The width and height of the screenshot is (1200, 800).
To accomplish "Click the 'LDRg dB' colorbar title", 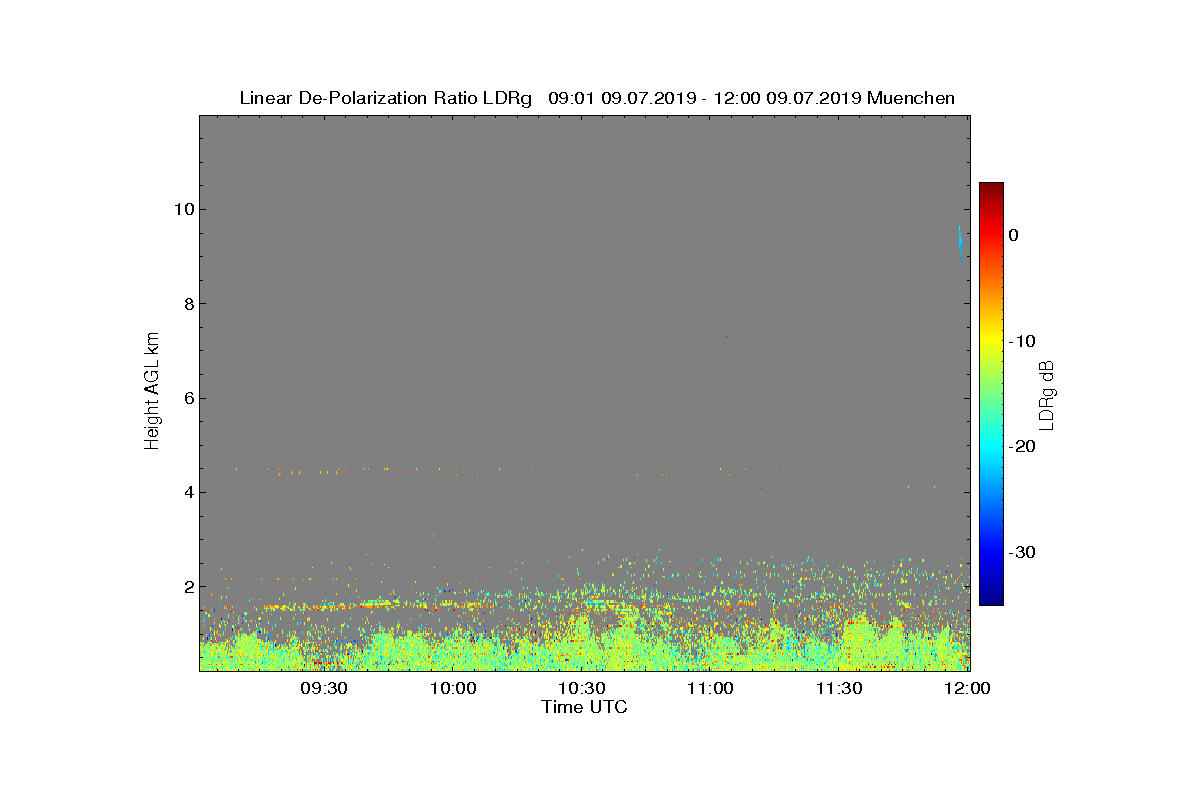I will [1047, 394].
